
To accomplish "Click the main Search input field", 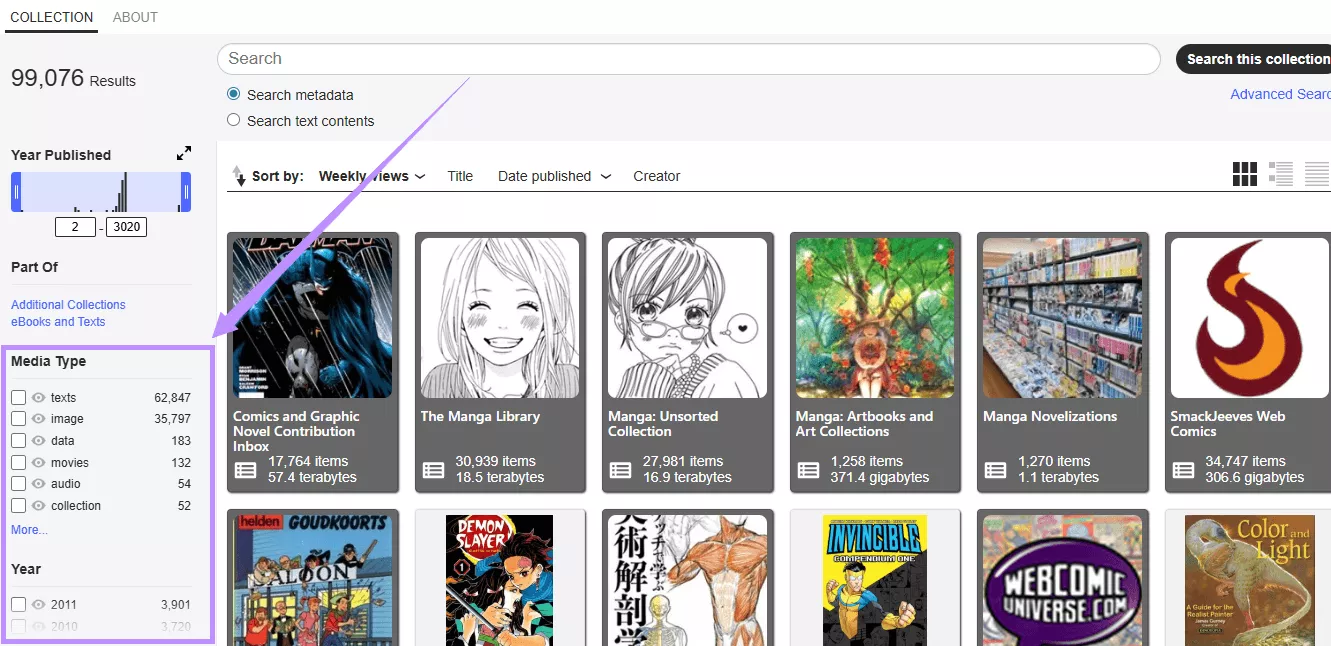I will tap(688, 59).
